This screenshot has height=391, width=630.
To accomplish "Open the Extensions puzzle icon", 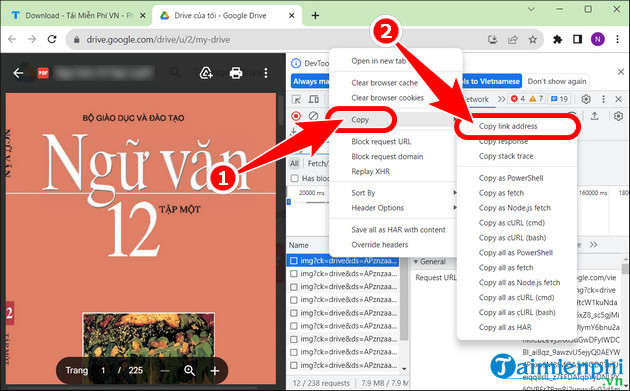I will pos(557,39).
